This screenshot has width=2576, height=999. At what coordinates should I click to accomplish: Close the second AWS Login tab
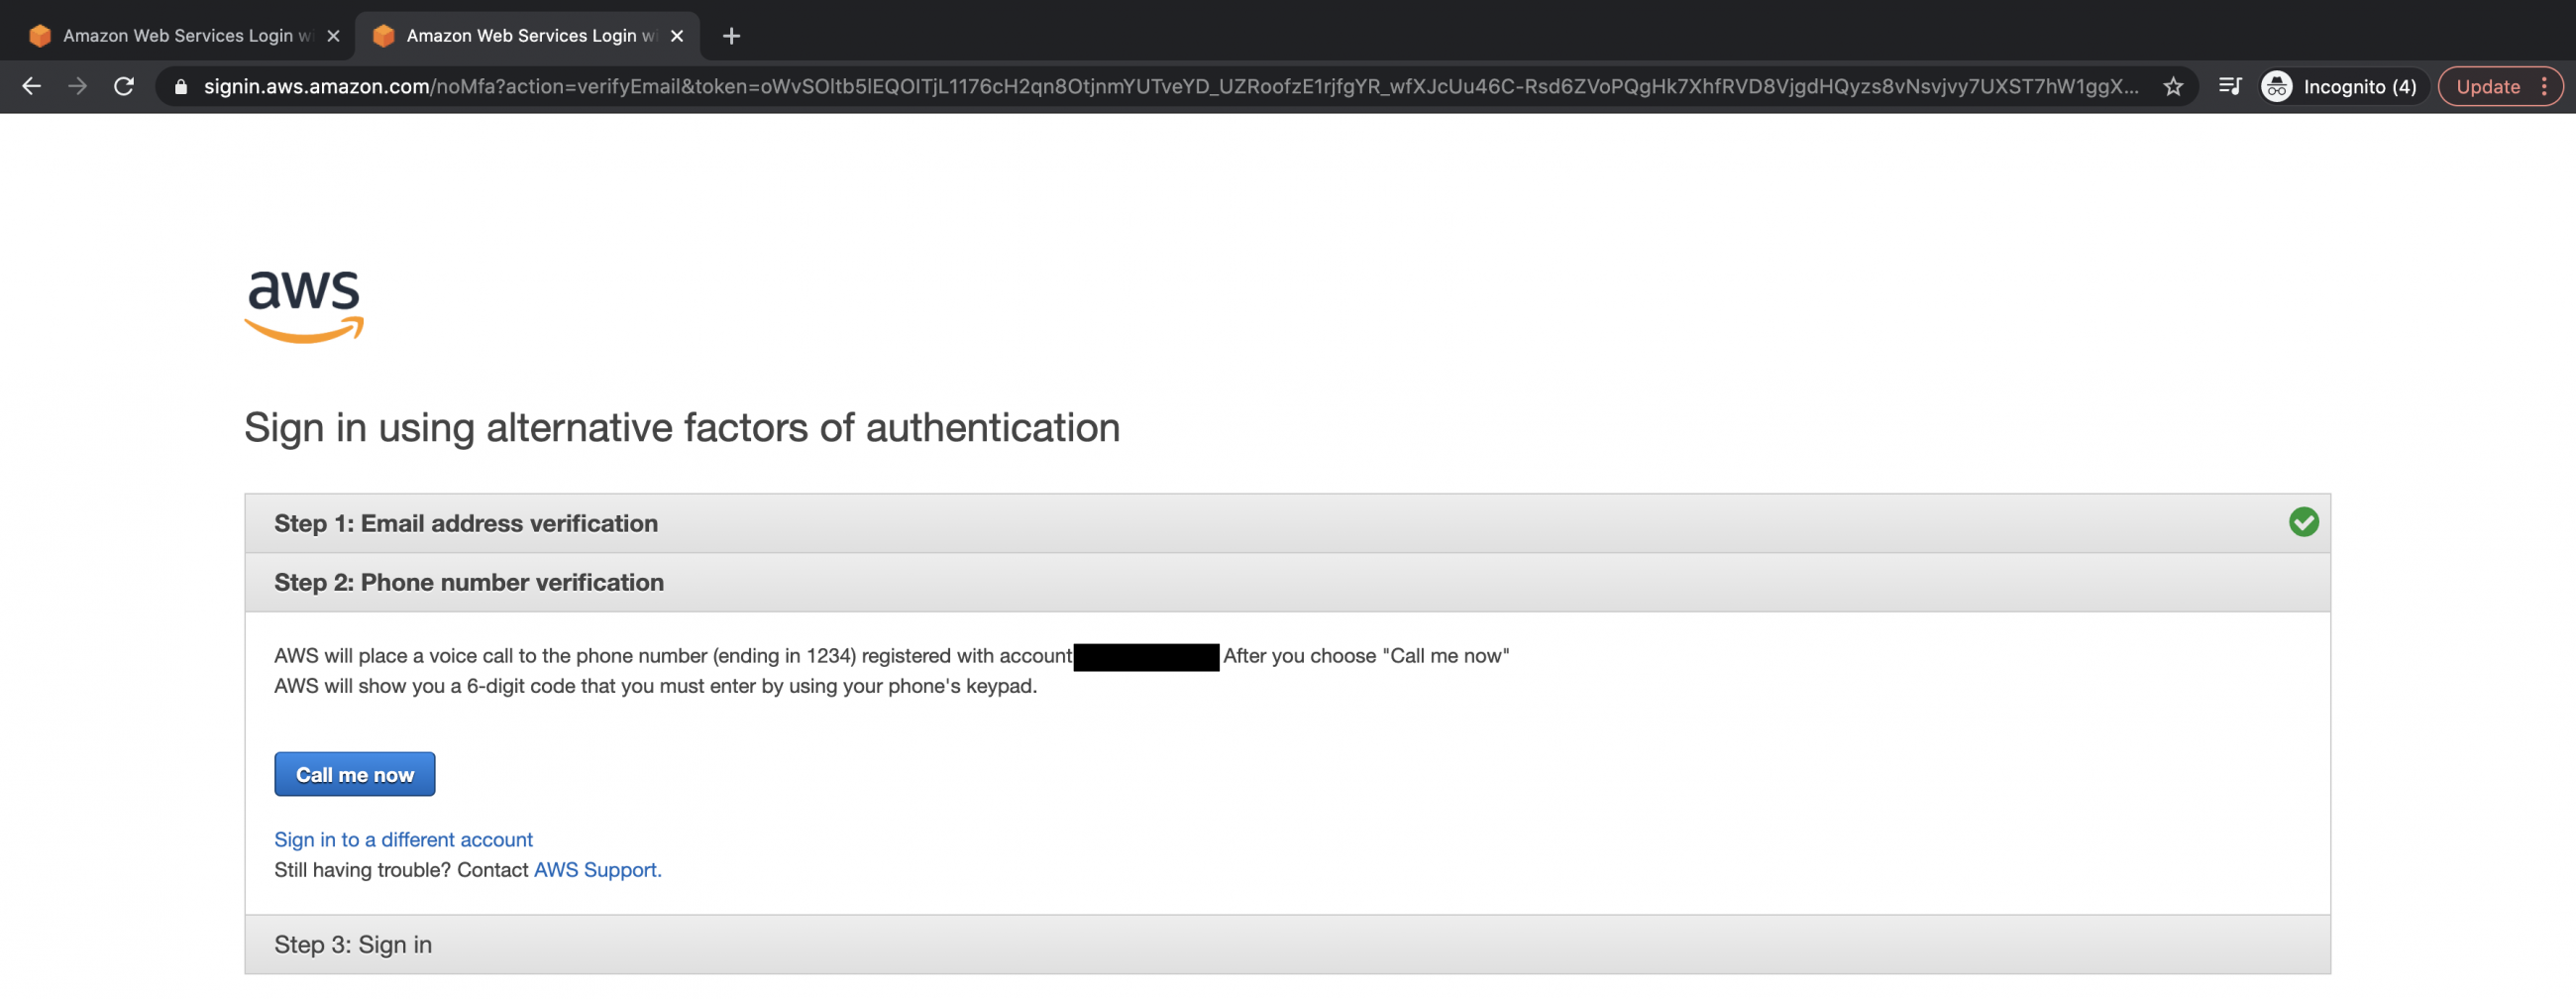click(677, 36)
